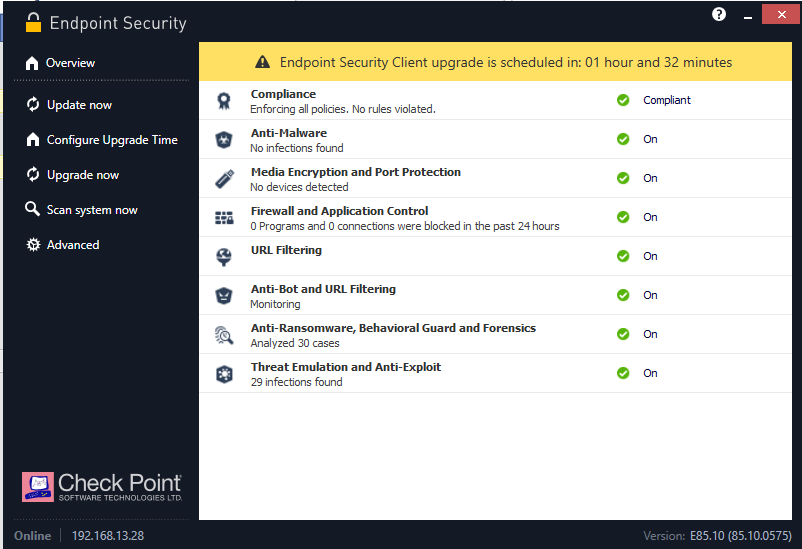
Task: Open Configure Upgrade Time option
Action: tap(111, 140)
